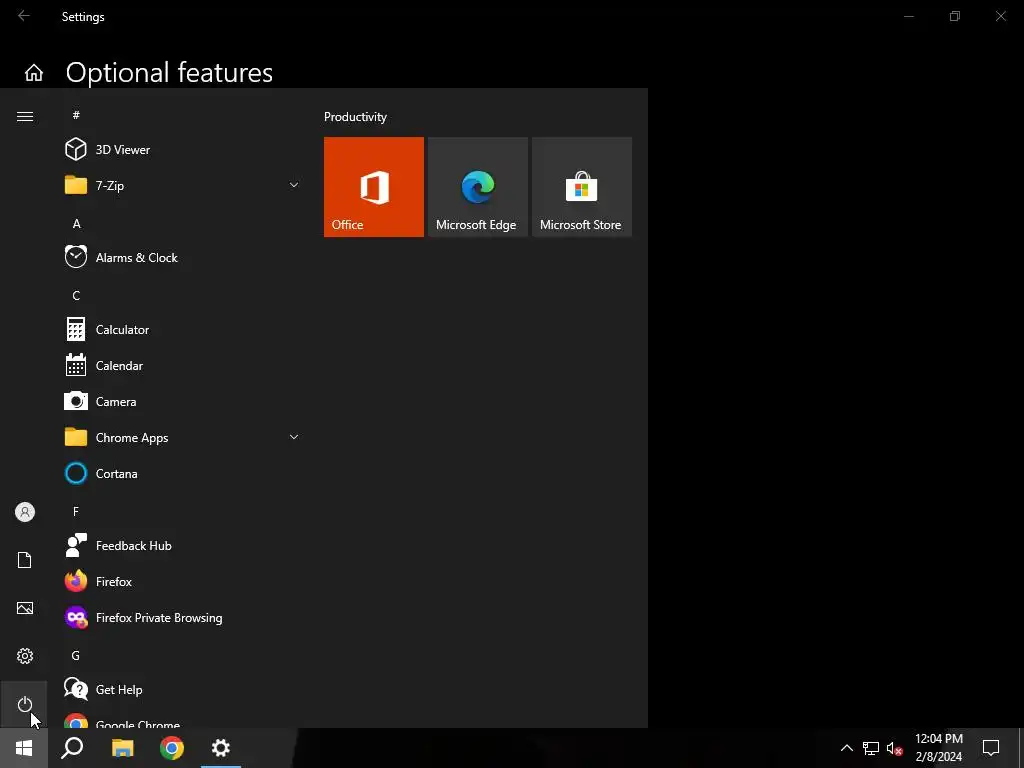Open Google Chrome from the taskbar
The width and height of the screenshot is (1024, 768).
[172, 748]
